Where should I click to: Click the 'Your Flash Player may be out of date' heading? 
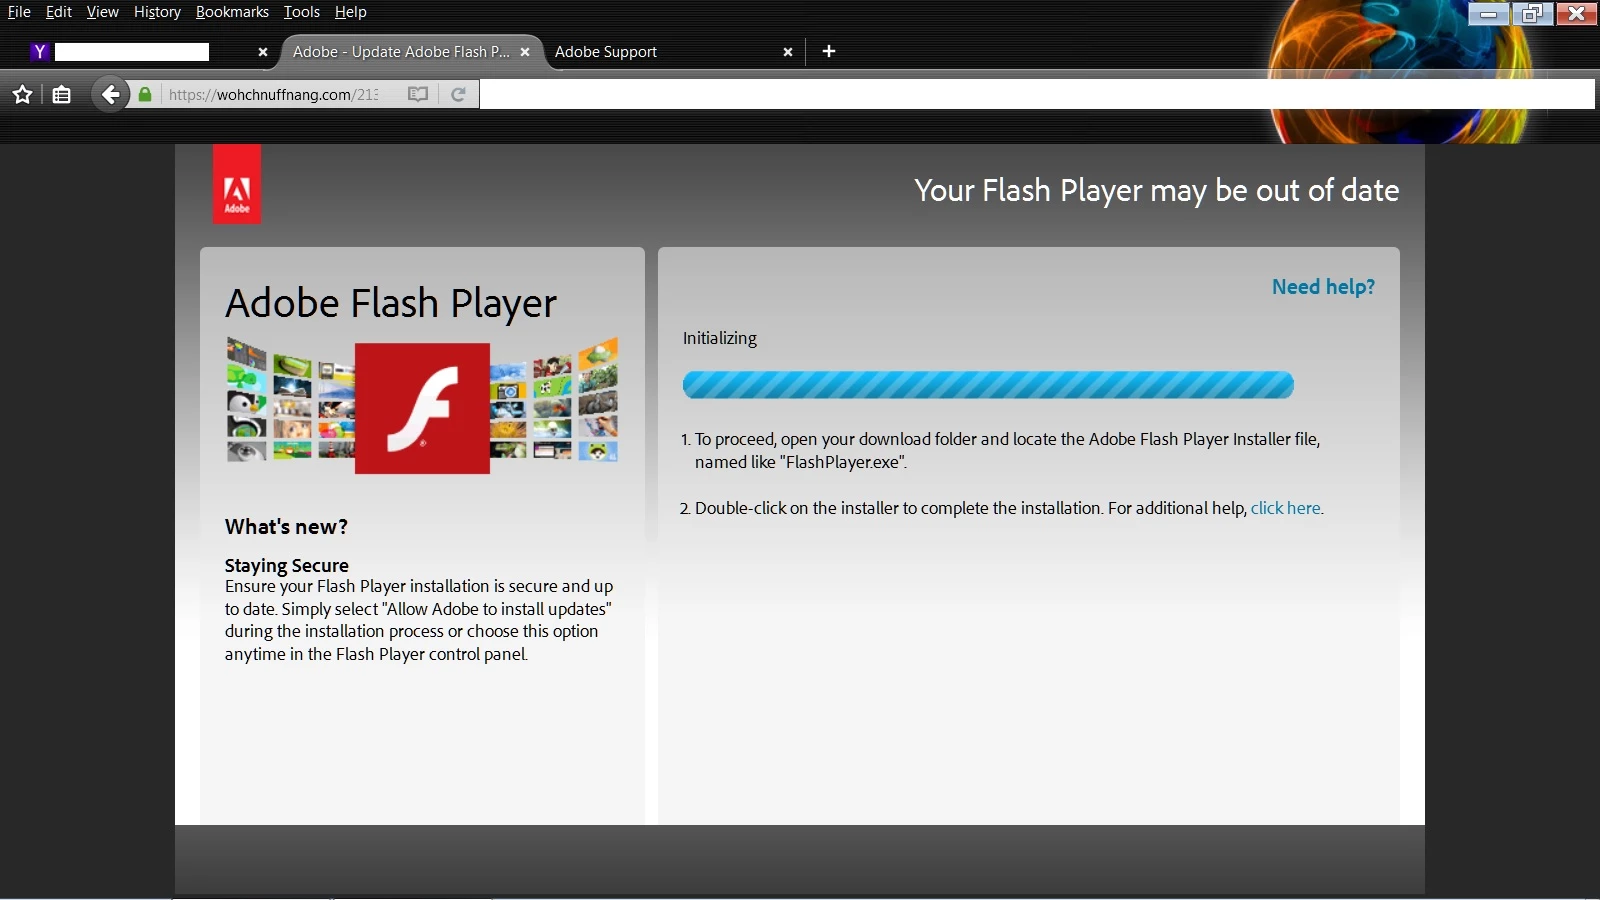tap(1156, 190)
